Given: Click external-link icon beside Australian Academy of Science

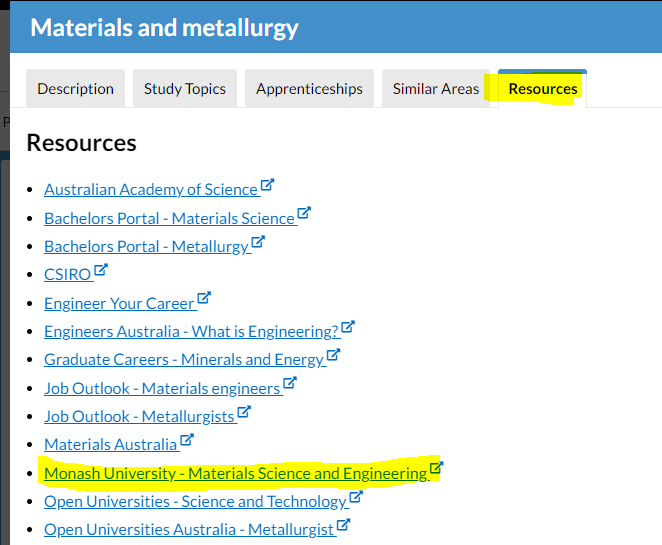Looking at the screenshot, I should tap(267, 185).
